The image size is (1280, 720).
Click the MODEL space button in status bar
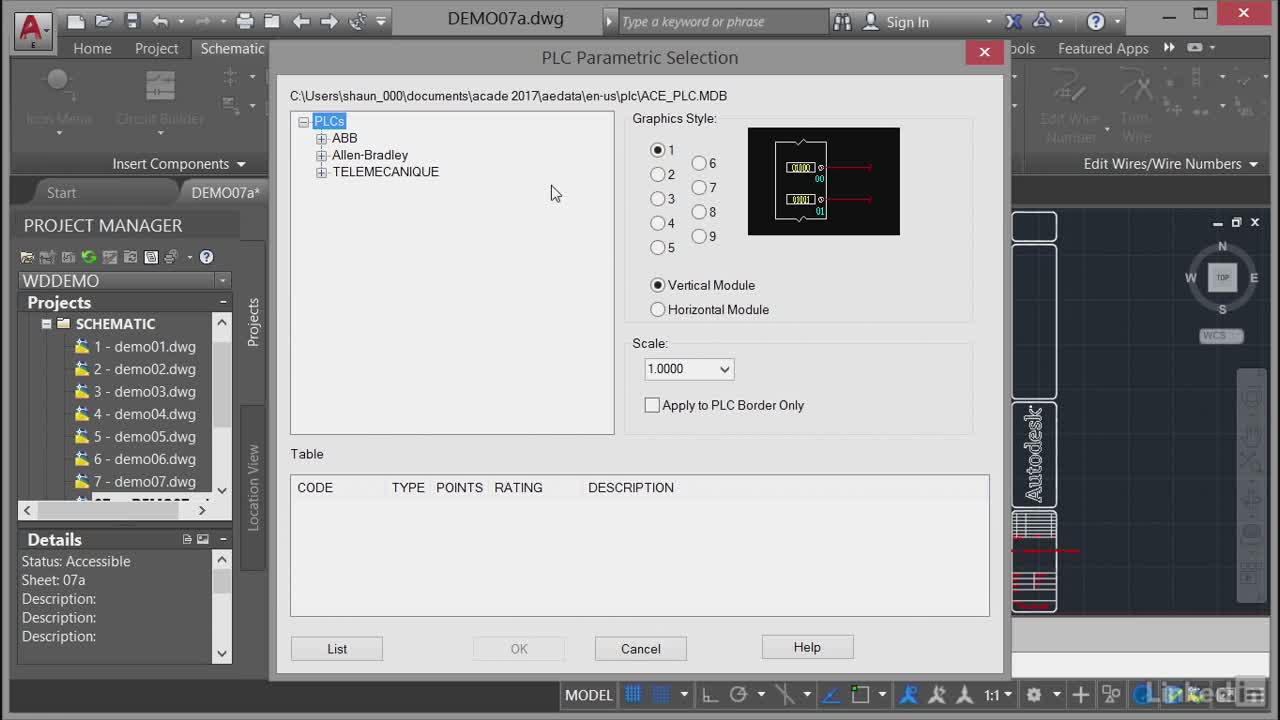tap(588, 694)
